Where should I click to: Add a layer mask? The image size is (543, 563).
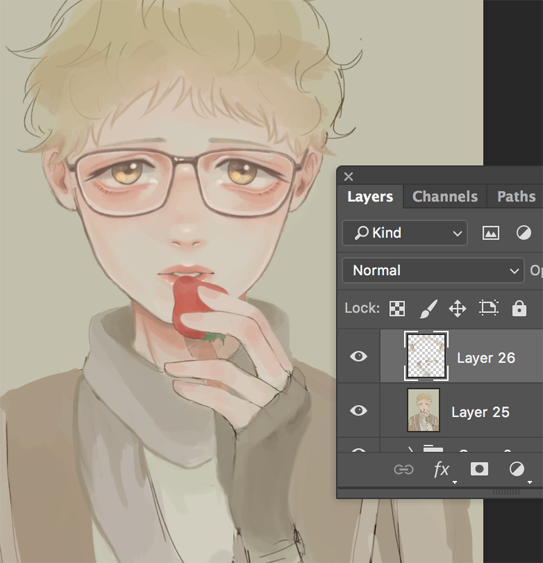pos(479,469)
